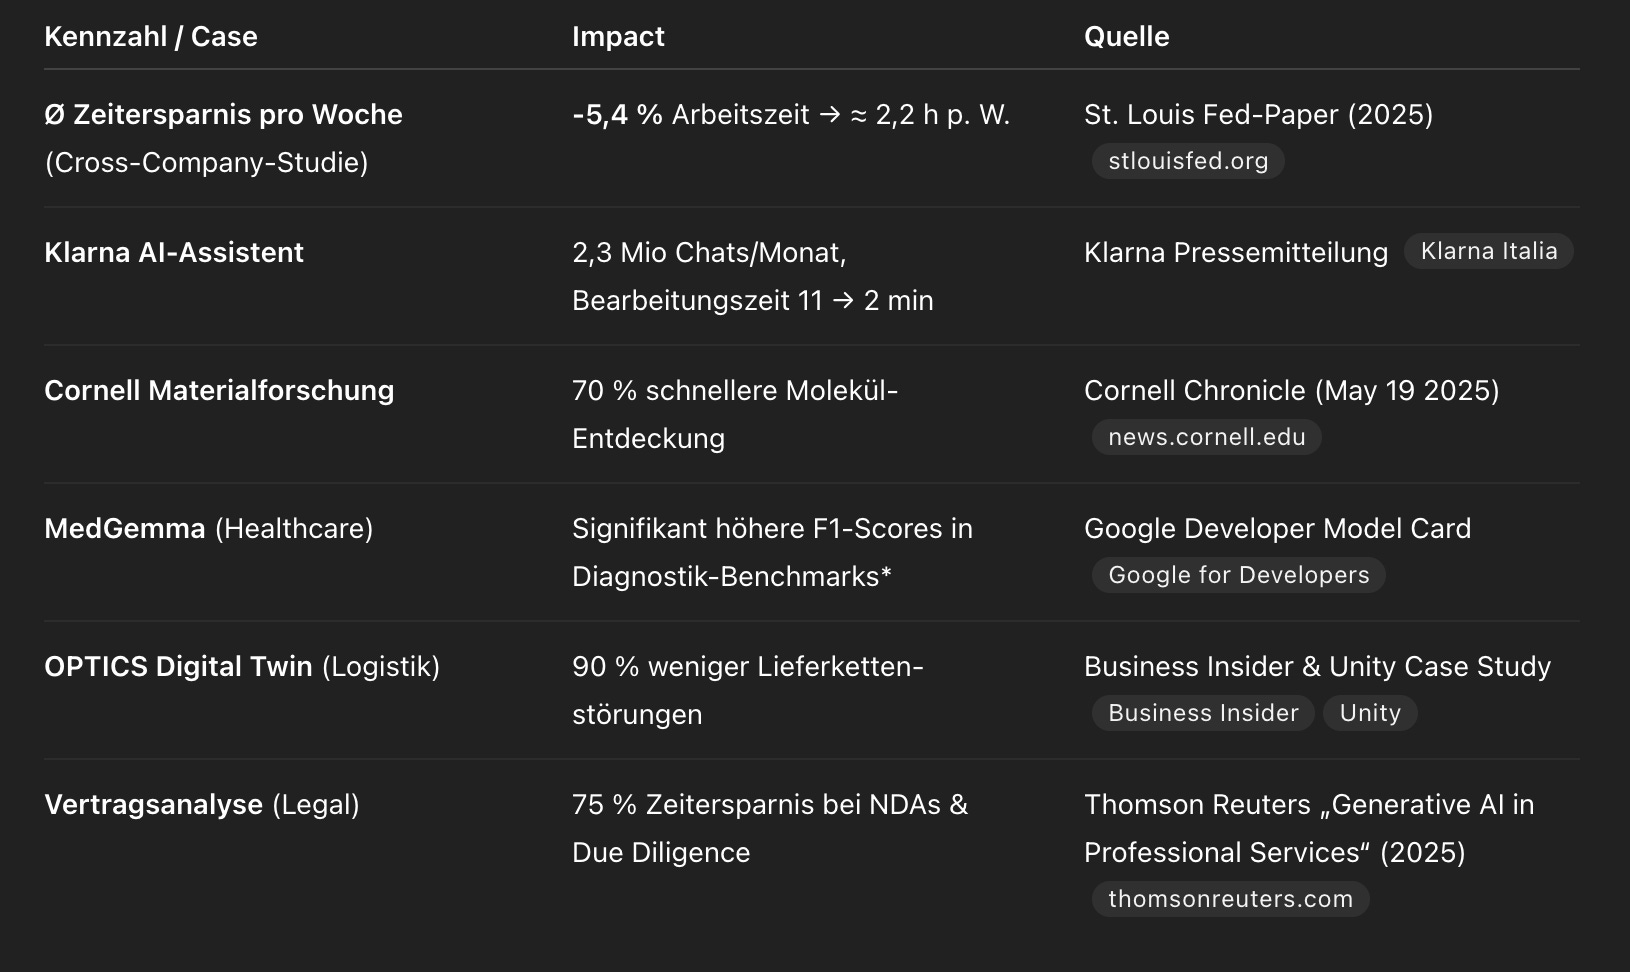
Task: Click the Kennzahl / Case column header
Action: [151, 37]
